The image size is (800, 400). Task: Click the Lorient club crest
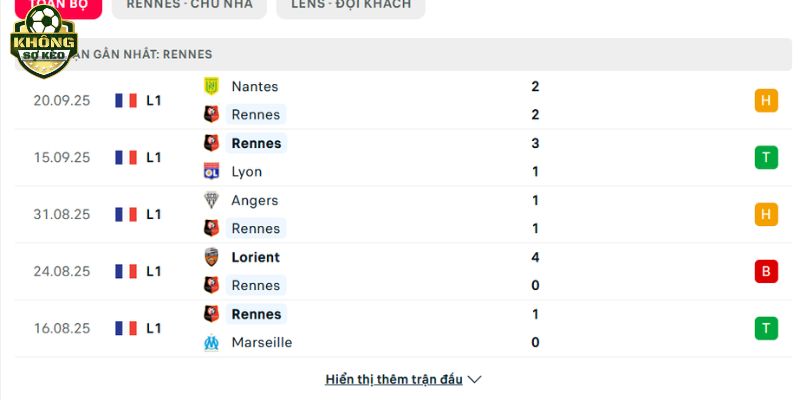click(x=211, y=257)
